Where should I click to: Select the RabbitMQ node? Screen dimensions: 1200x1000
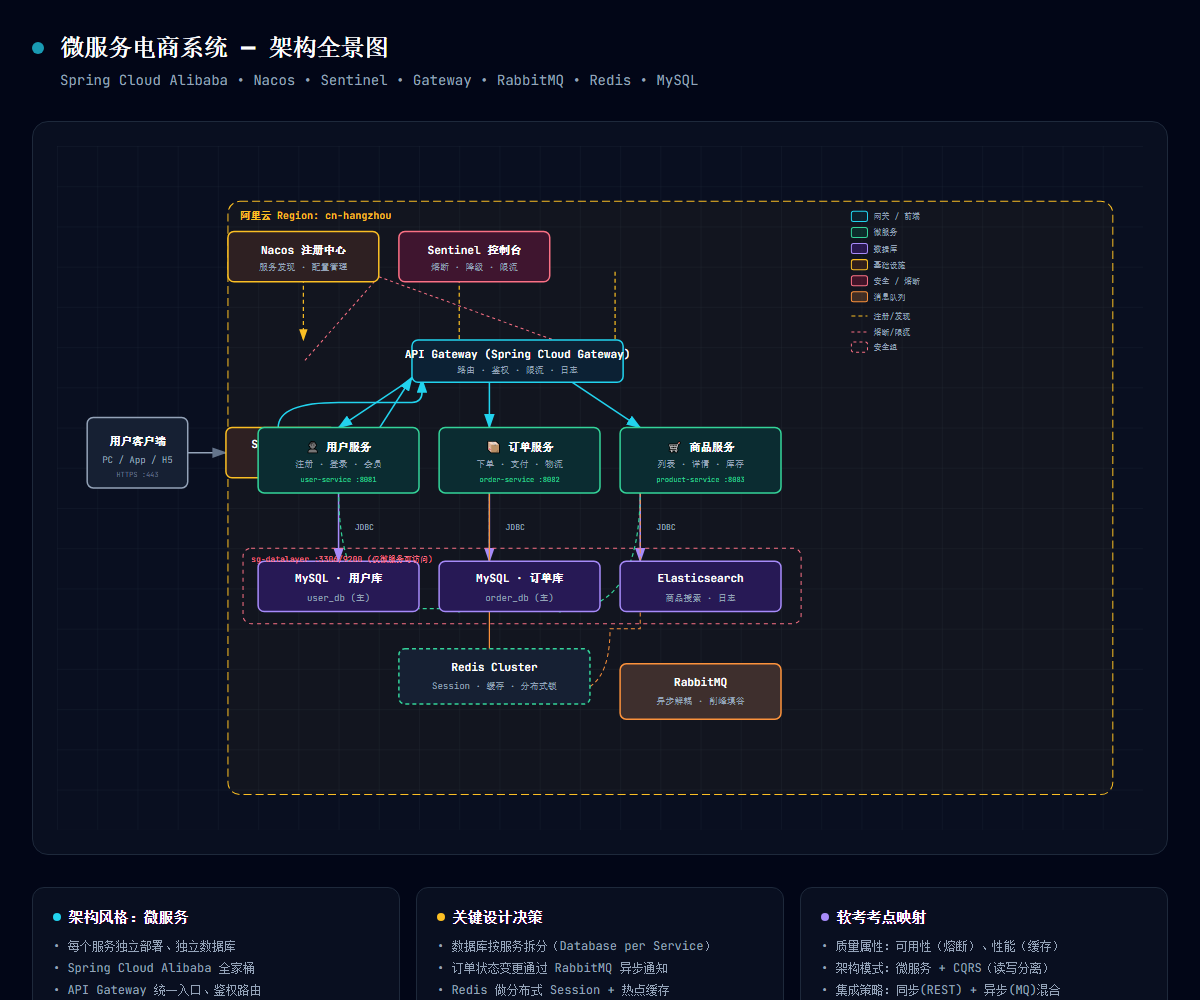[700, 691]
